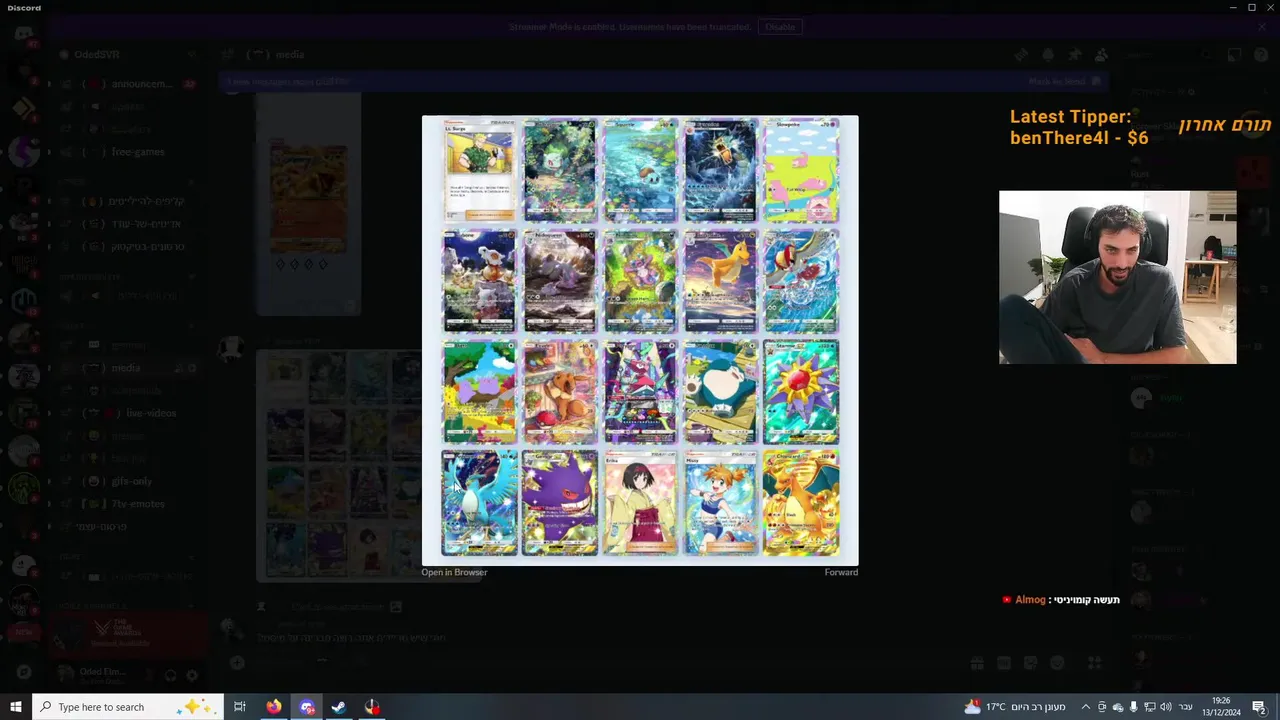The height and width of the screenshot is (720, 1280).
Task: Open Task View on the taskbar
Action: click(240, 707)
